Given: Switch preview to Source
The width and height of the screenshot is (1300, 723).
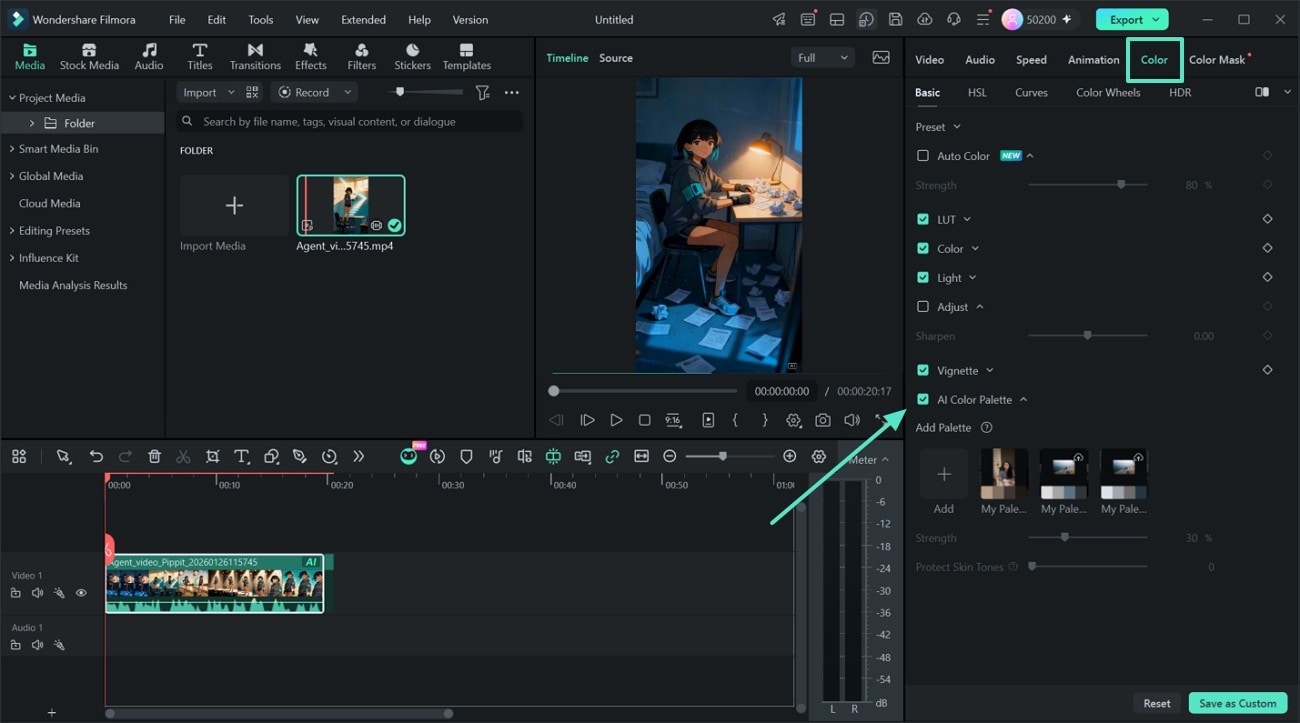Looking at the screenshot, I should pos(616,58).
